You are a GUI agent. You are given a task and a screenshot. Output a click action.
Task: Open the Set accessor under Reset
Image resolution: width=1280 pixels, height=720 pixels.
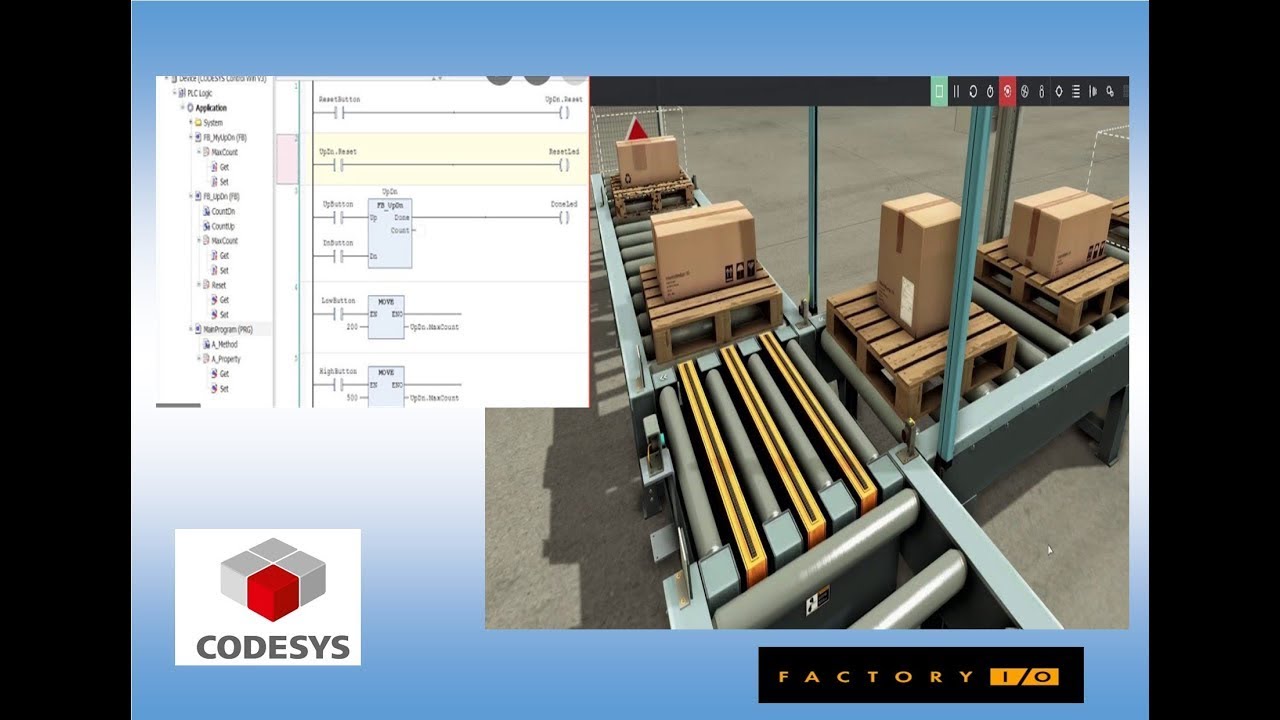coord(219,315)
